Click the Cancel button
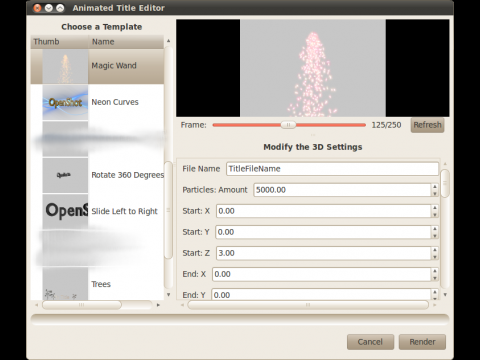Viewport: 480px width, 360px height. coord(370,342)
